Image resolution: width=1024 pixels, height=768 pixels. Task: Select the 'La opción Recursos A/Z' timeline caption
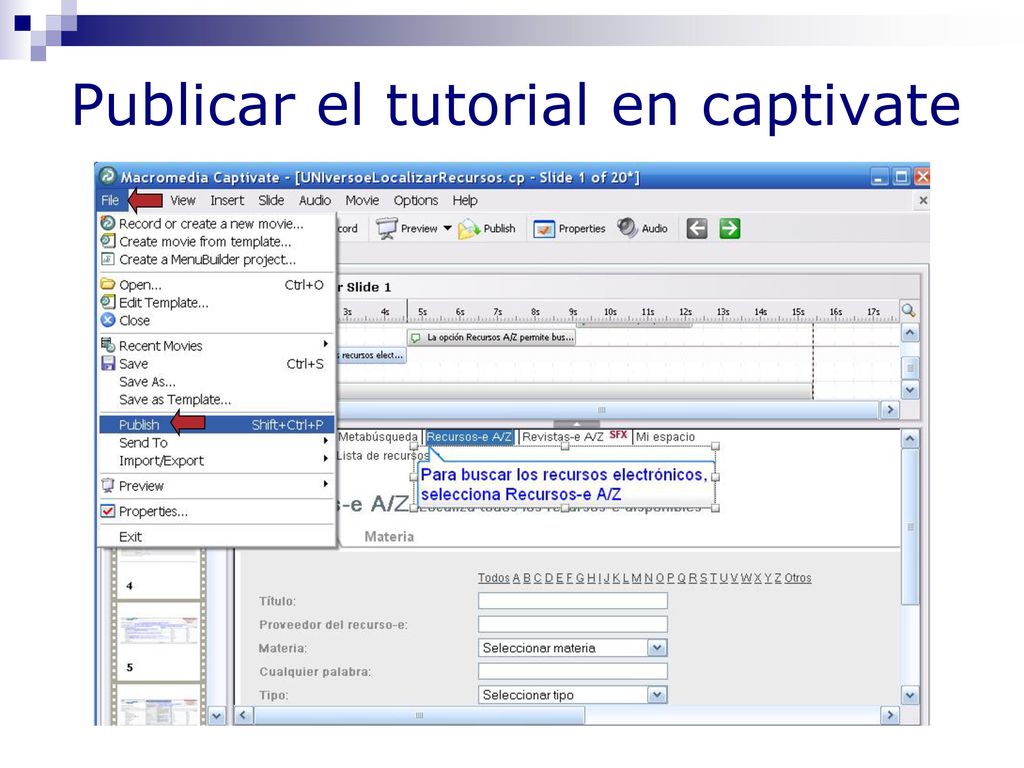point(491,338)
